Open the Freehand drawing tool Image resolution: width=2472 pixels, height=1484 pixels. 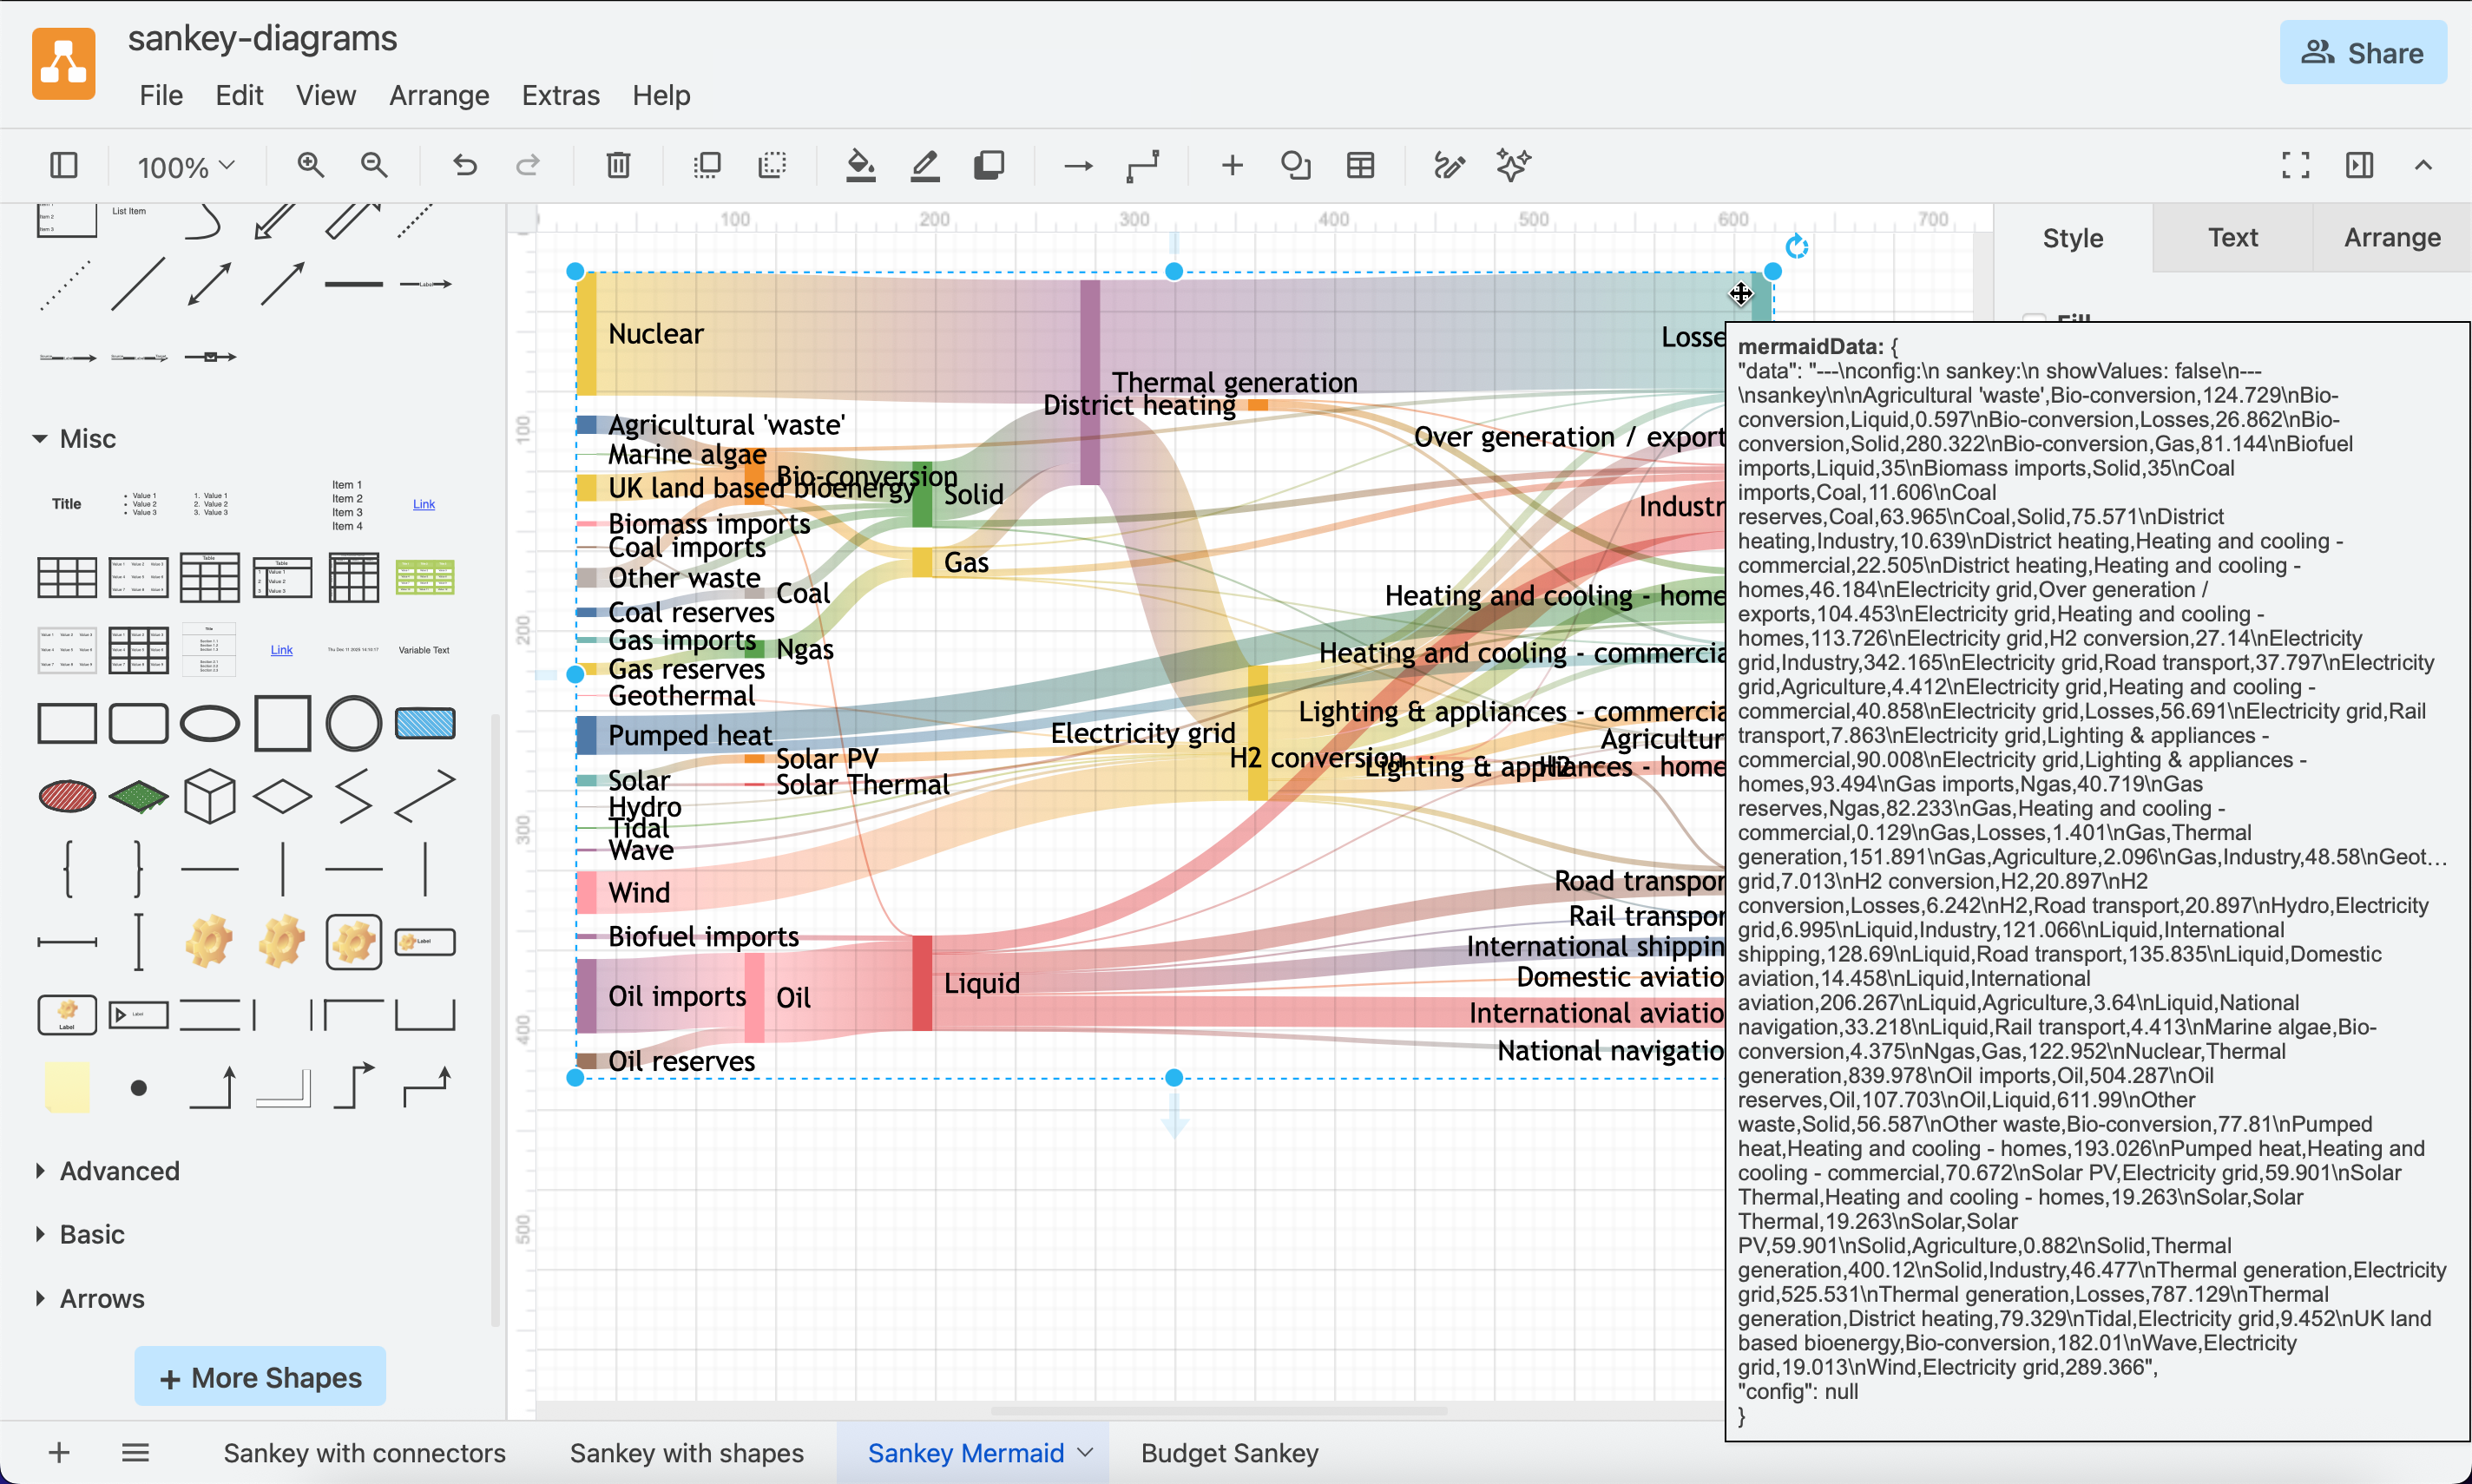1448,165
